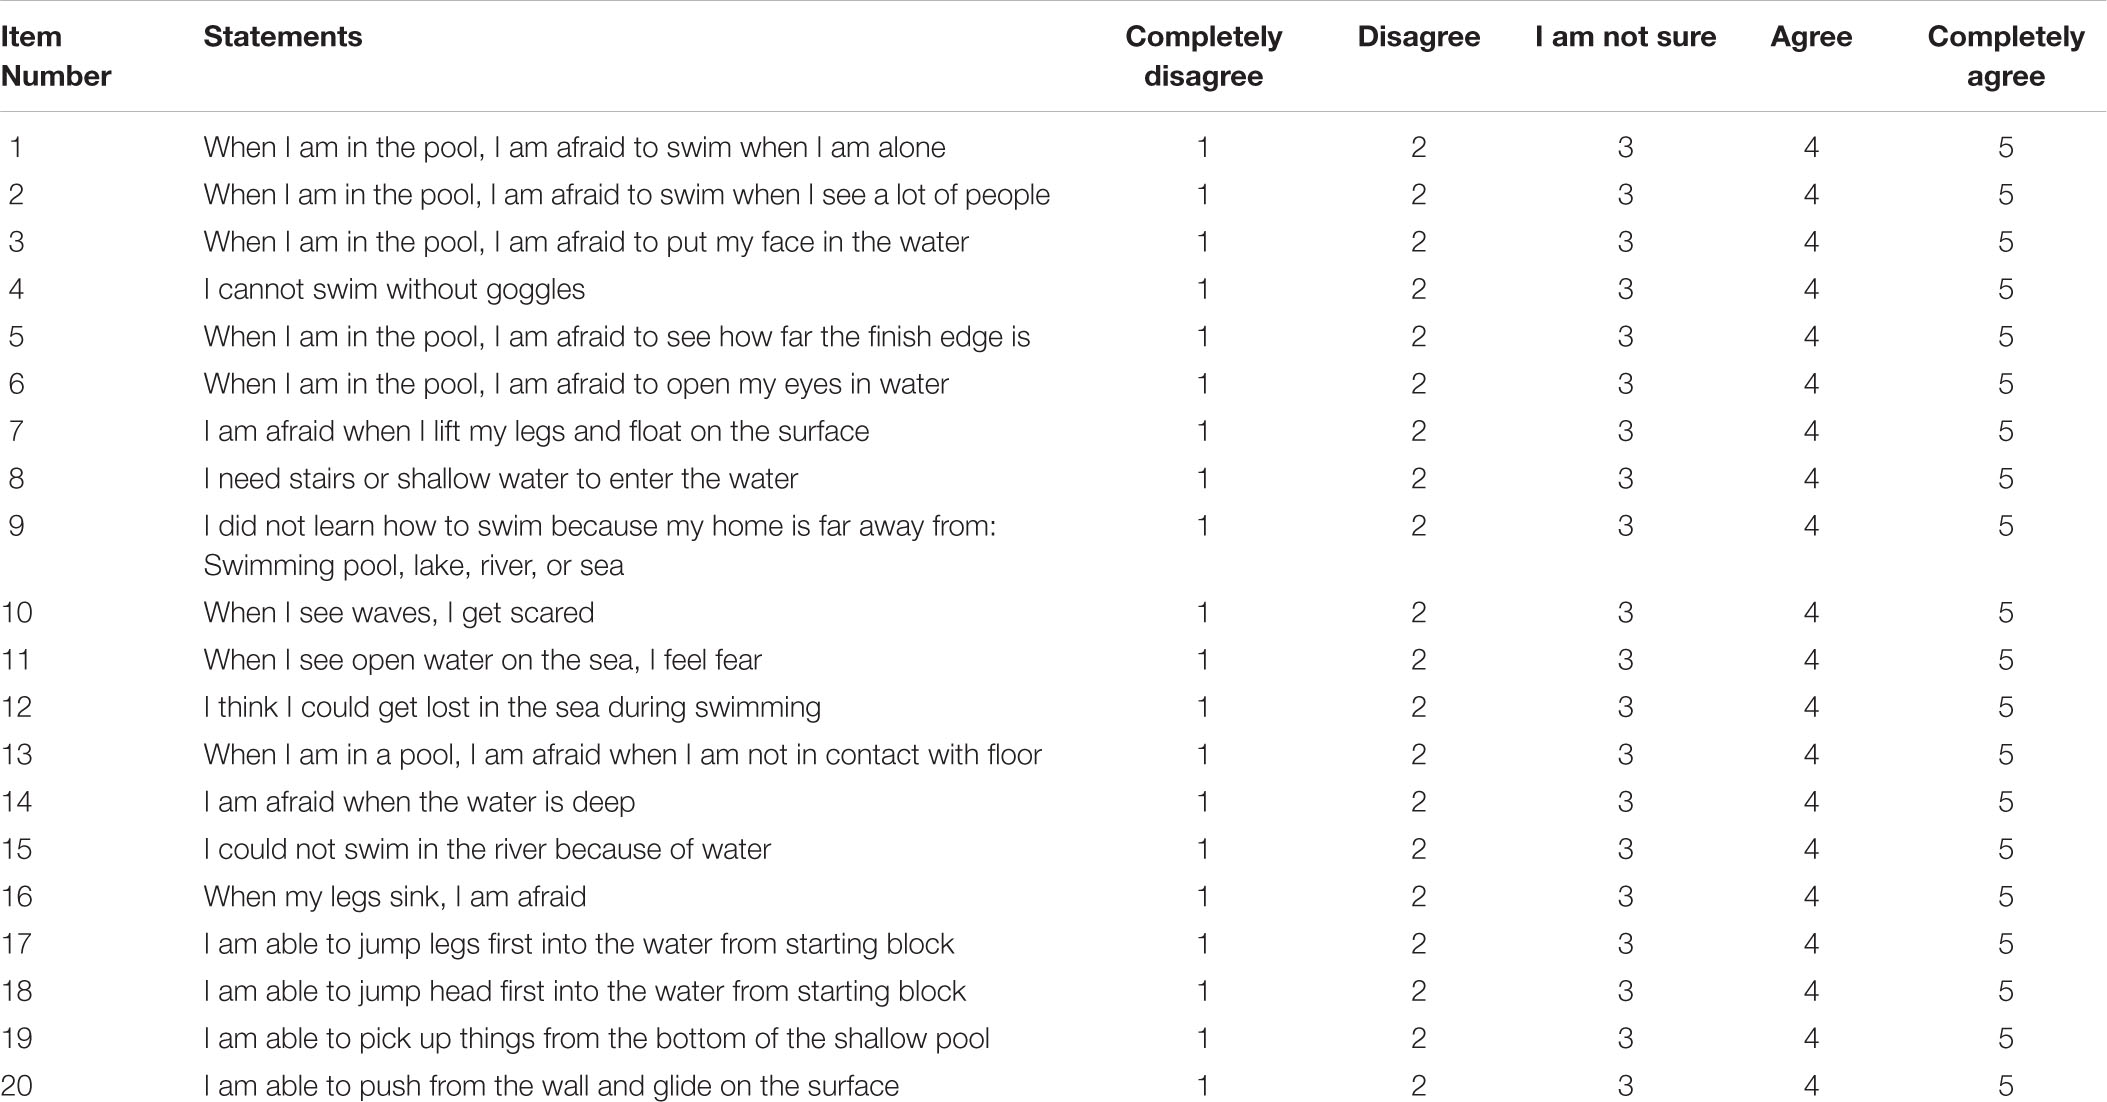Click the 'Completely disagree' column header

point(1203,56)
